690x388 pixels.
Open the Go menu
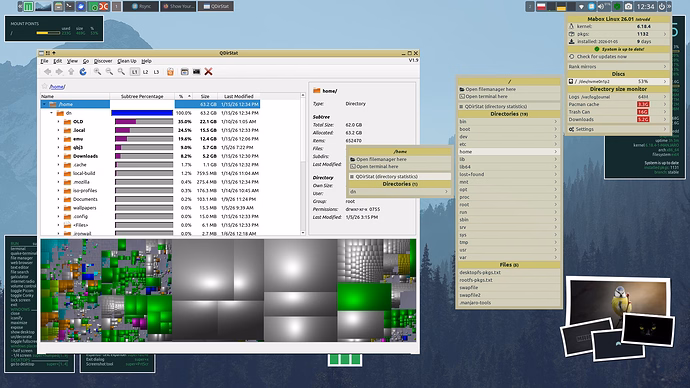point(86,61)
